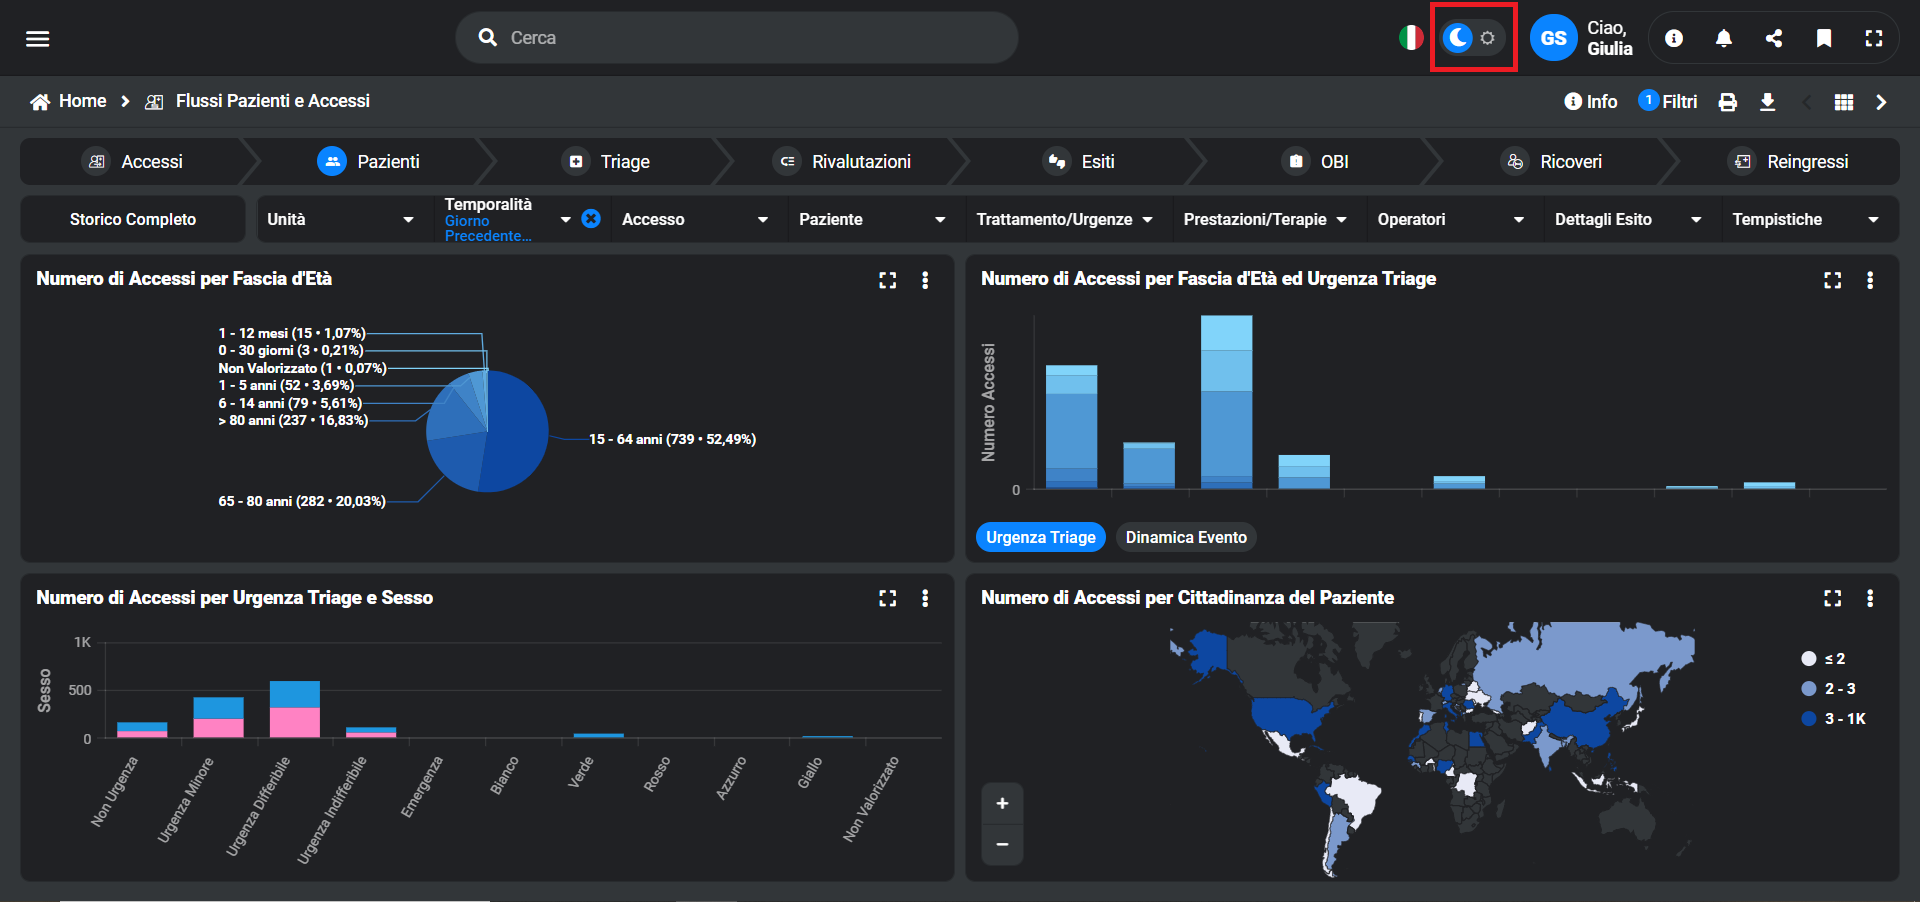Open the Ricoveri tab
The image size is (1920, 902).
point(1554,162)
